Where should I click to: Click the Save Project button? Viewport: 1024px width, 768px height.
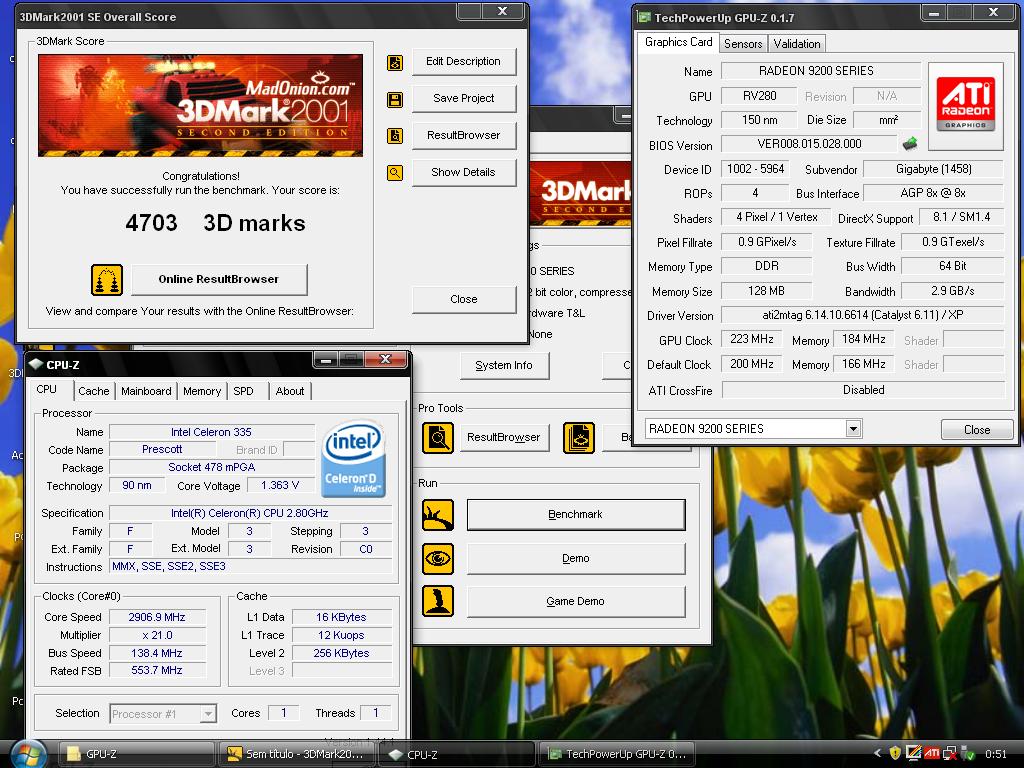click(464, 99)
